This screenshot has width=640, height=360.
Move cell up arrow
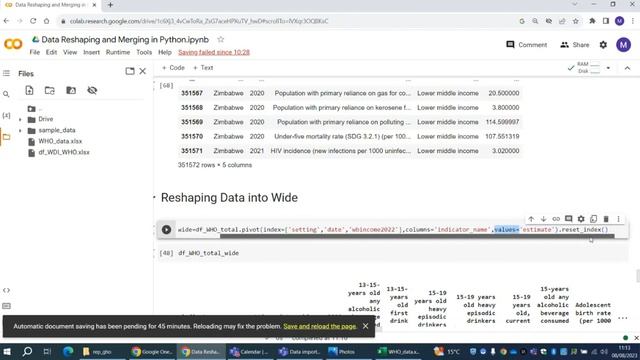coord(531,219)
